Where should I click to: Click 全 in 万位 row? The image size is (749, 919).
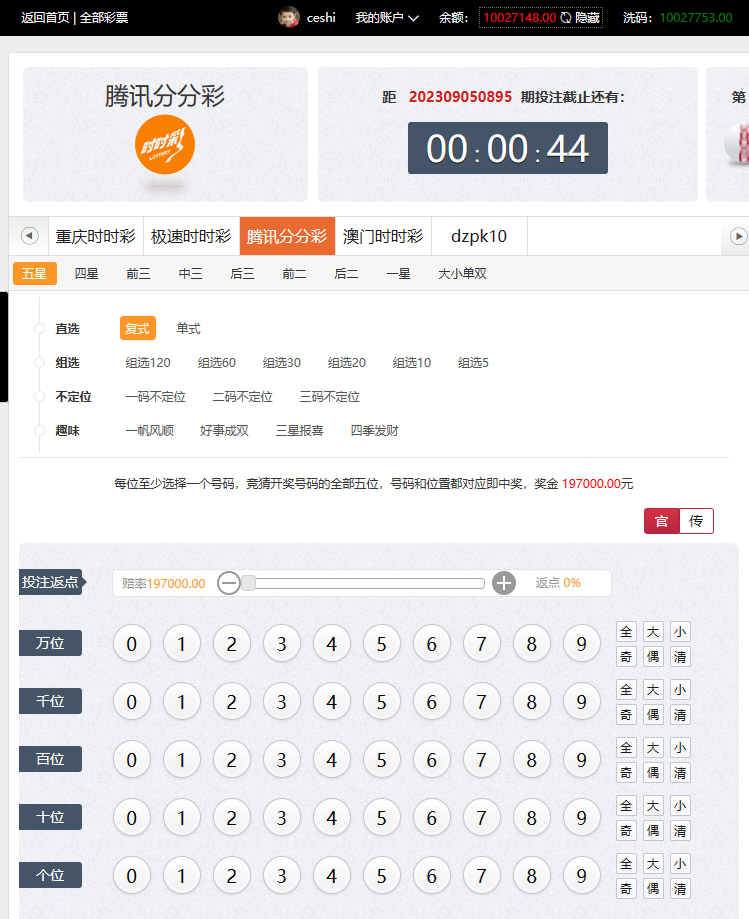627,632
